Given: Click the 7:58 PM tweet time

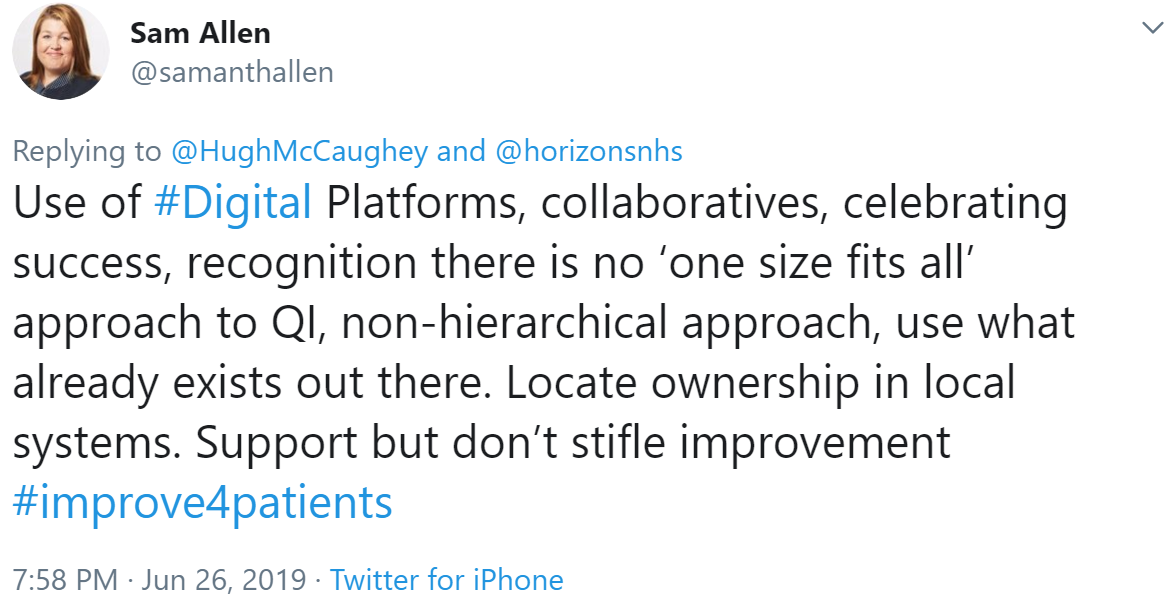Looking at the screenshot, I should click(x=66, y=580).
